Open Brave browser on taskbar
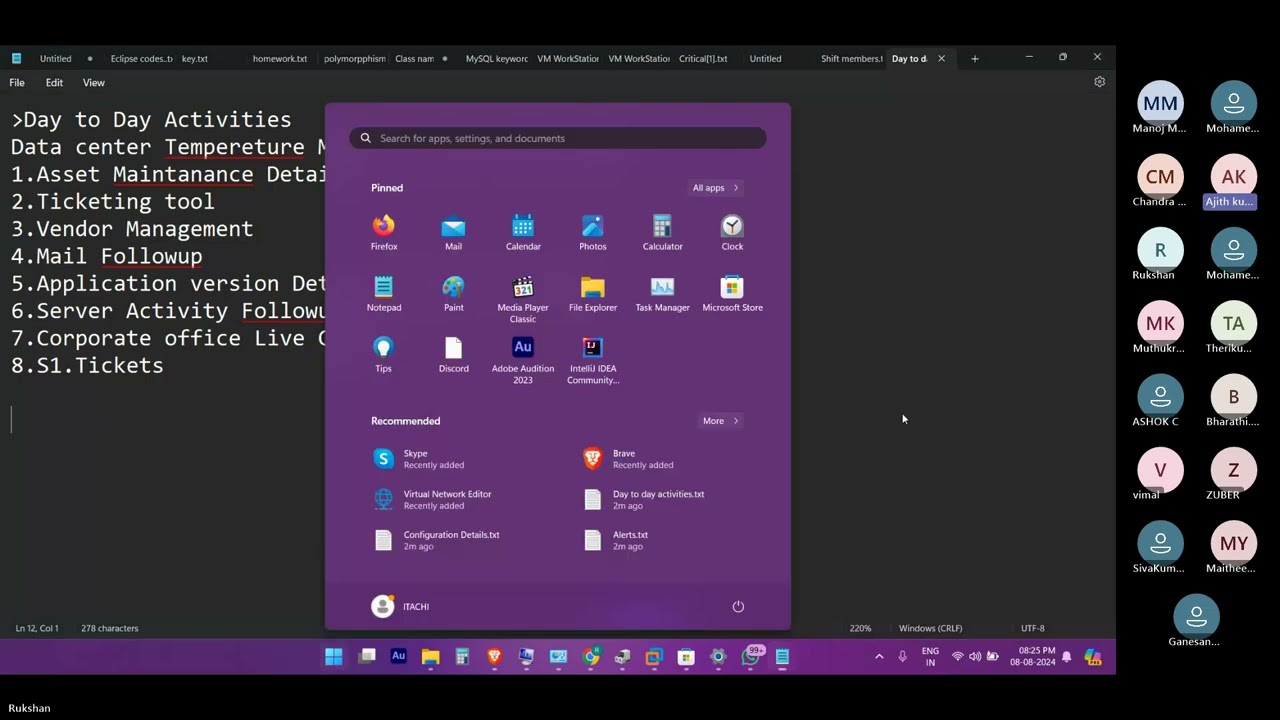 tap(494, 657)
